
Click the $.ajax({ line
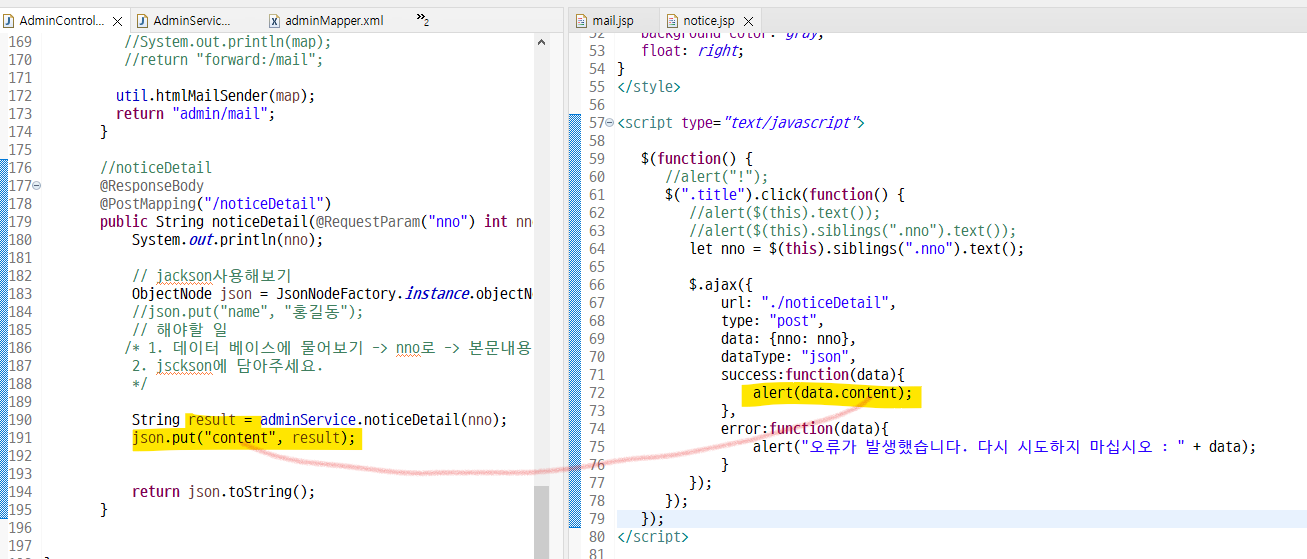click(720, 285)
